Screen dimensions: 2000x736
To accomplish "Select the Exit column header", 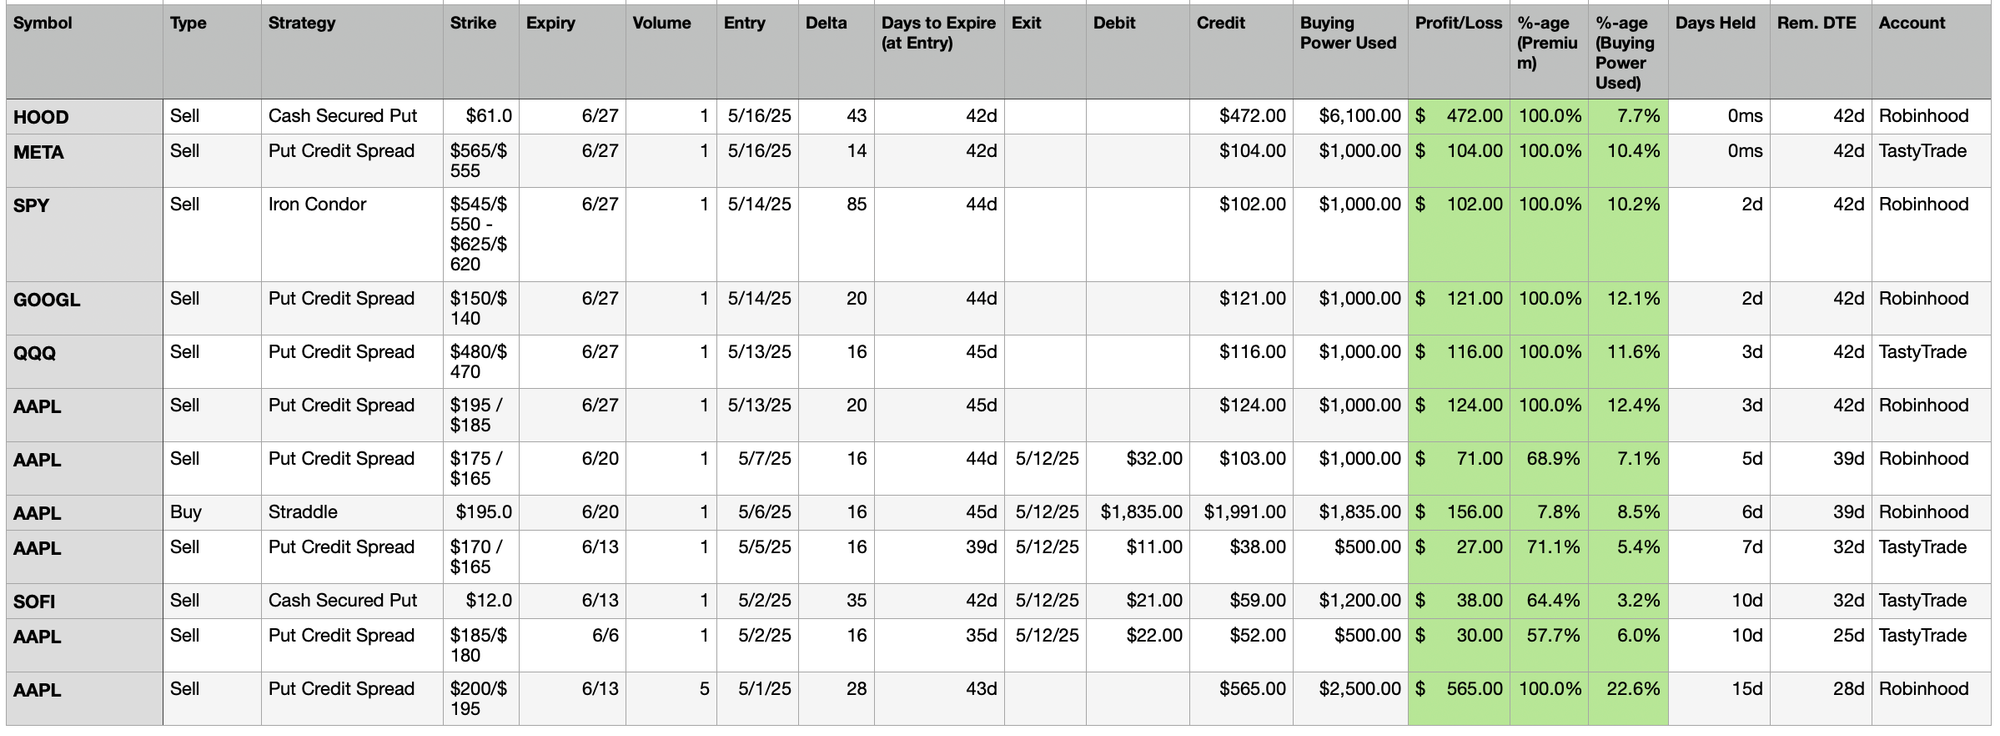I will tap(1045, 51).
